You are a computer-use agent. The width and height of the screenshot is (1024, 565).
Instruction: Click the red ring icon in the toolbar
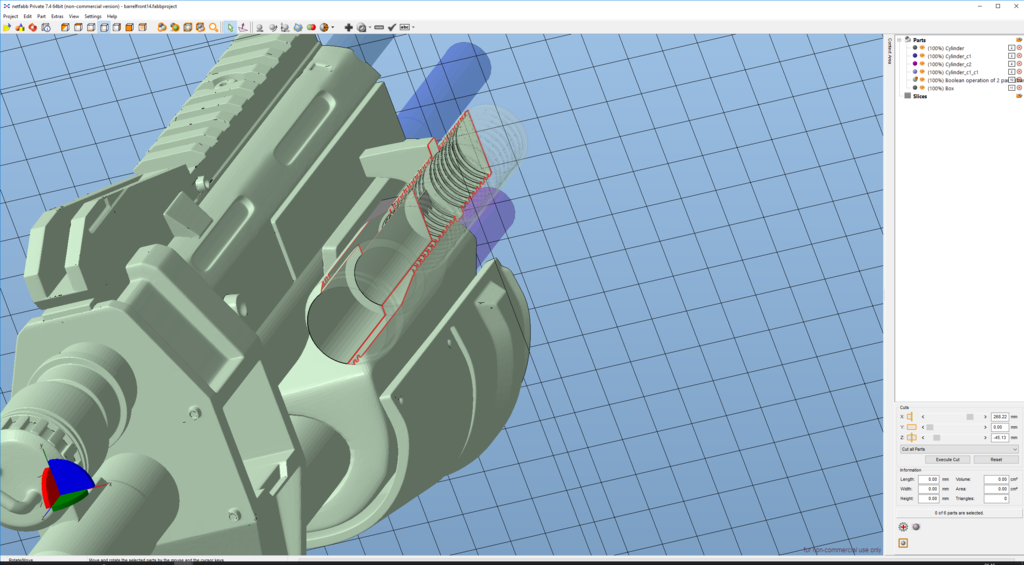click(33, 27)
